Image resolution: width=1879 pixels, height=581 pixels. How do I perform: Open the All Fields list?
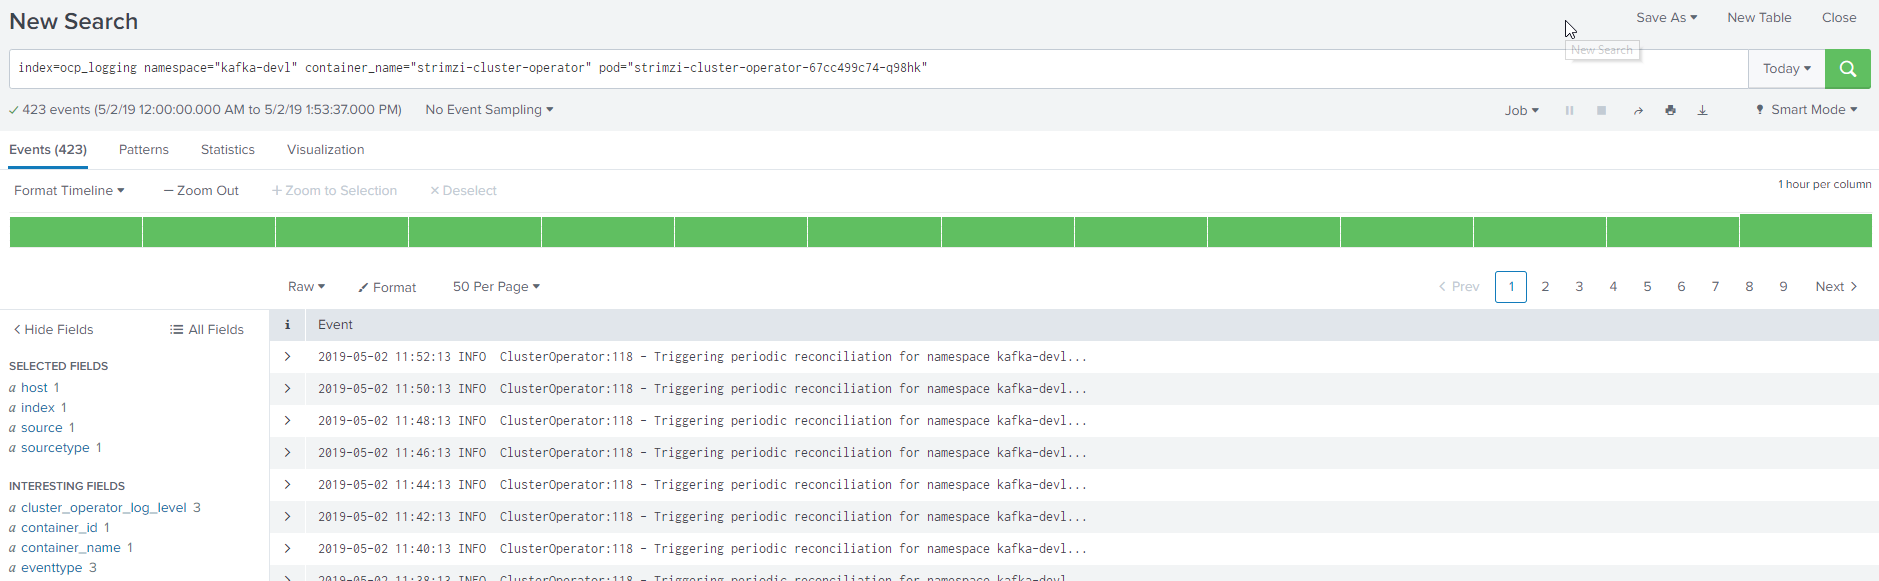point(207,329)
